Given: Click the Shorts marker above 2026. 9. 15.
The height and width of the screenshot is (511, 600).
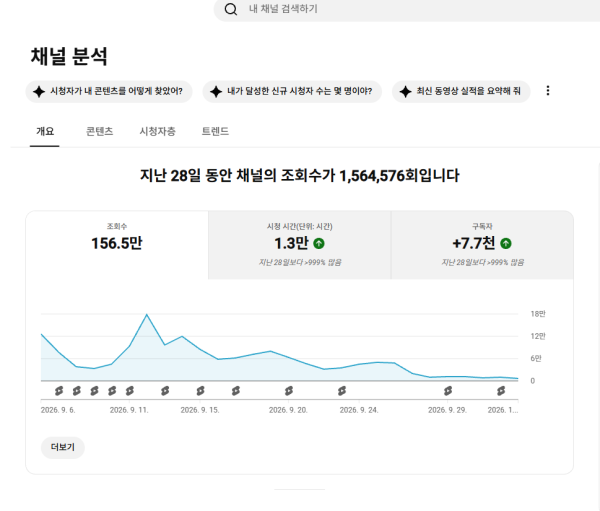Looking at the screenshot, I should pos(201,391).
